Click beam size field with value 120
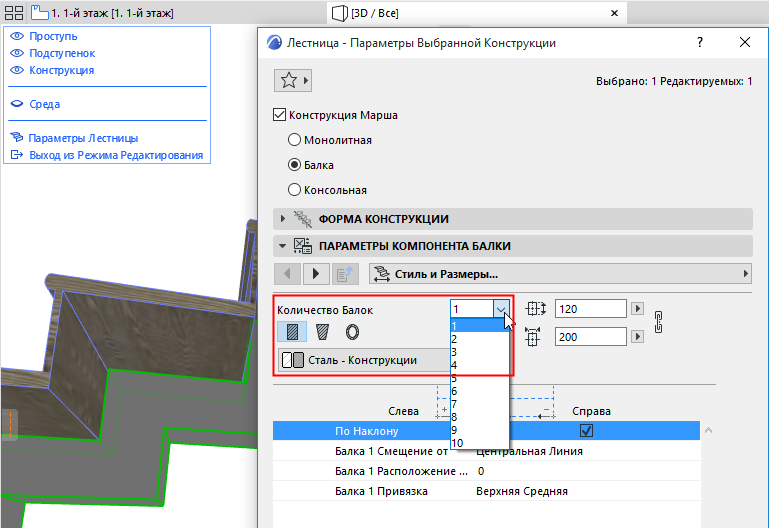Screen dimensions: 769x528 click(590, 309)
